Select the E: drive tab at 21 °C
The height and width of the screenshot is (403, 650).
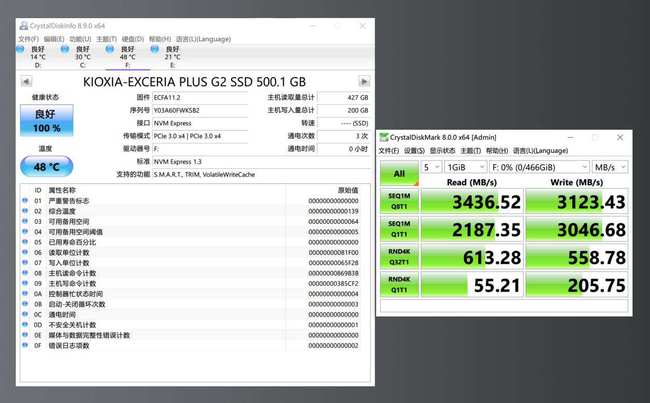(x=172, y=57)
